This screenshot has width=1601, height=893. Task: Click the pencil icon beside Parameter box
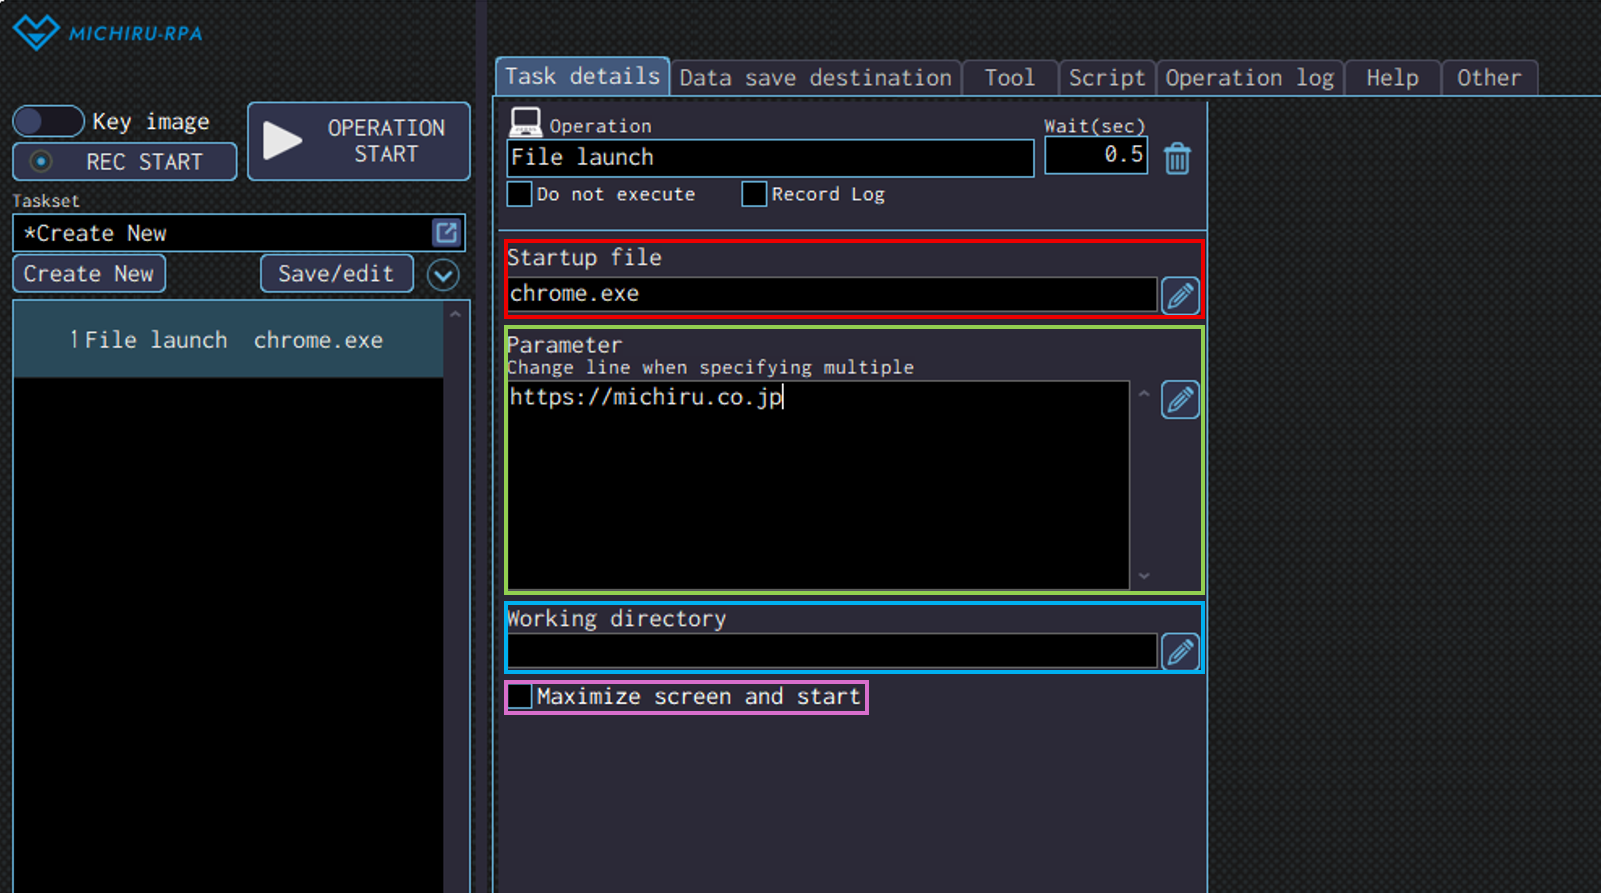1180,400
